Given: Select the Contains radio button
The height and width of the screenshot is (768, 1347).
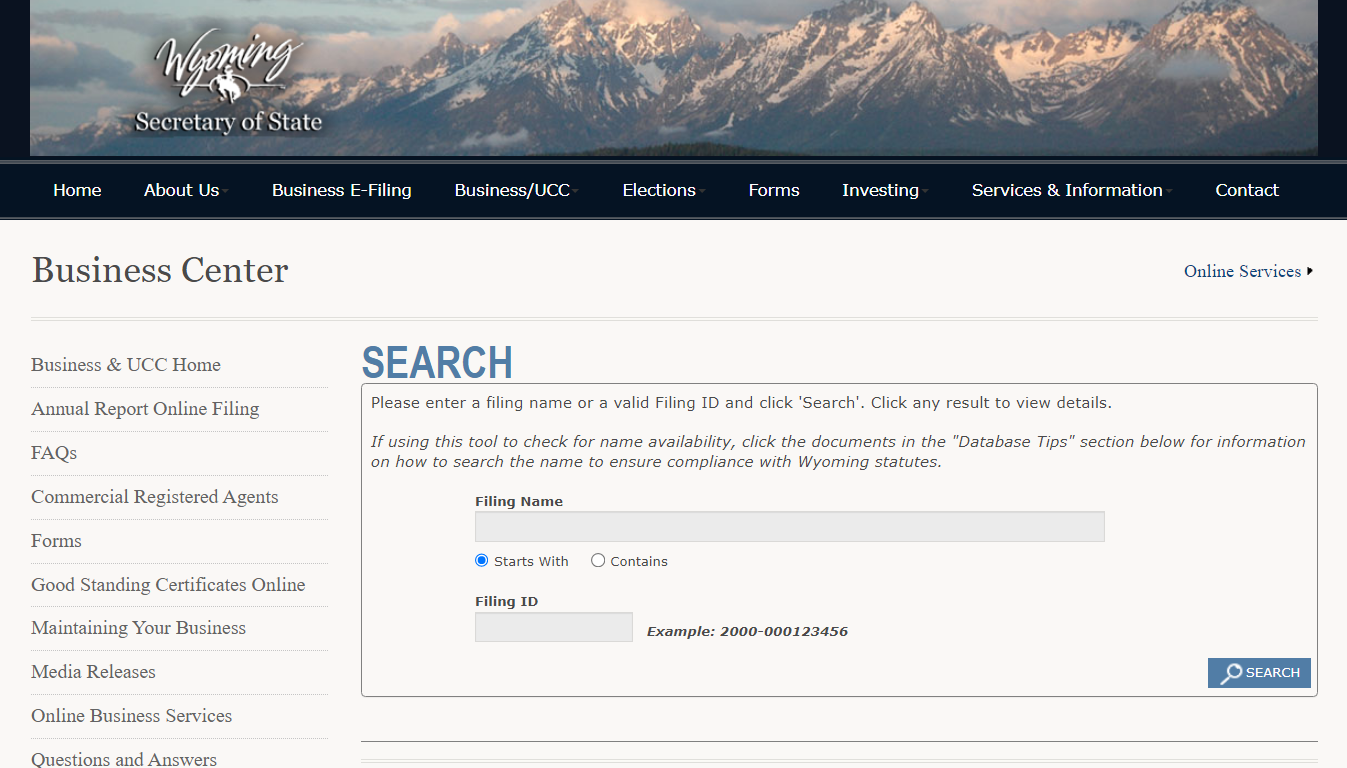Looking at the screenshot, I should click(598, 561).
